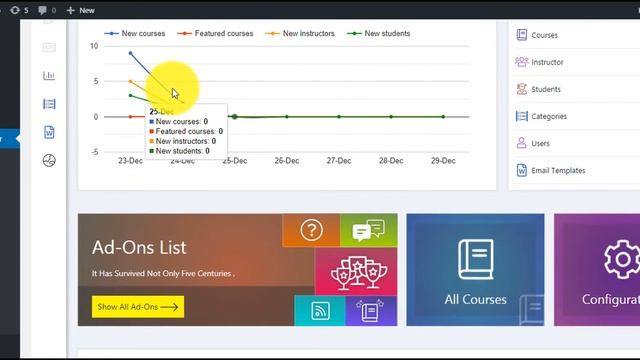Image resolution: width=640 pixels, height=360 pixels.
Task: Click the question mark help tile
Action: point(311,230)
